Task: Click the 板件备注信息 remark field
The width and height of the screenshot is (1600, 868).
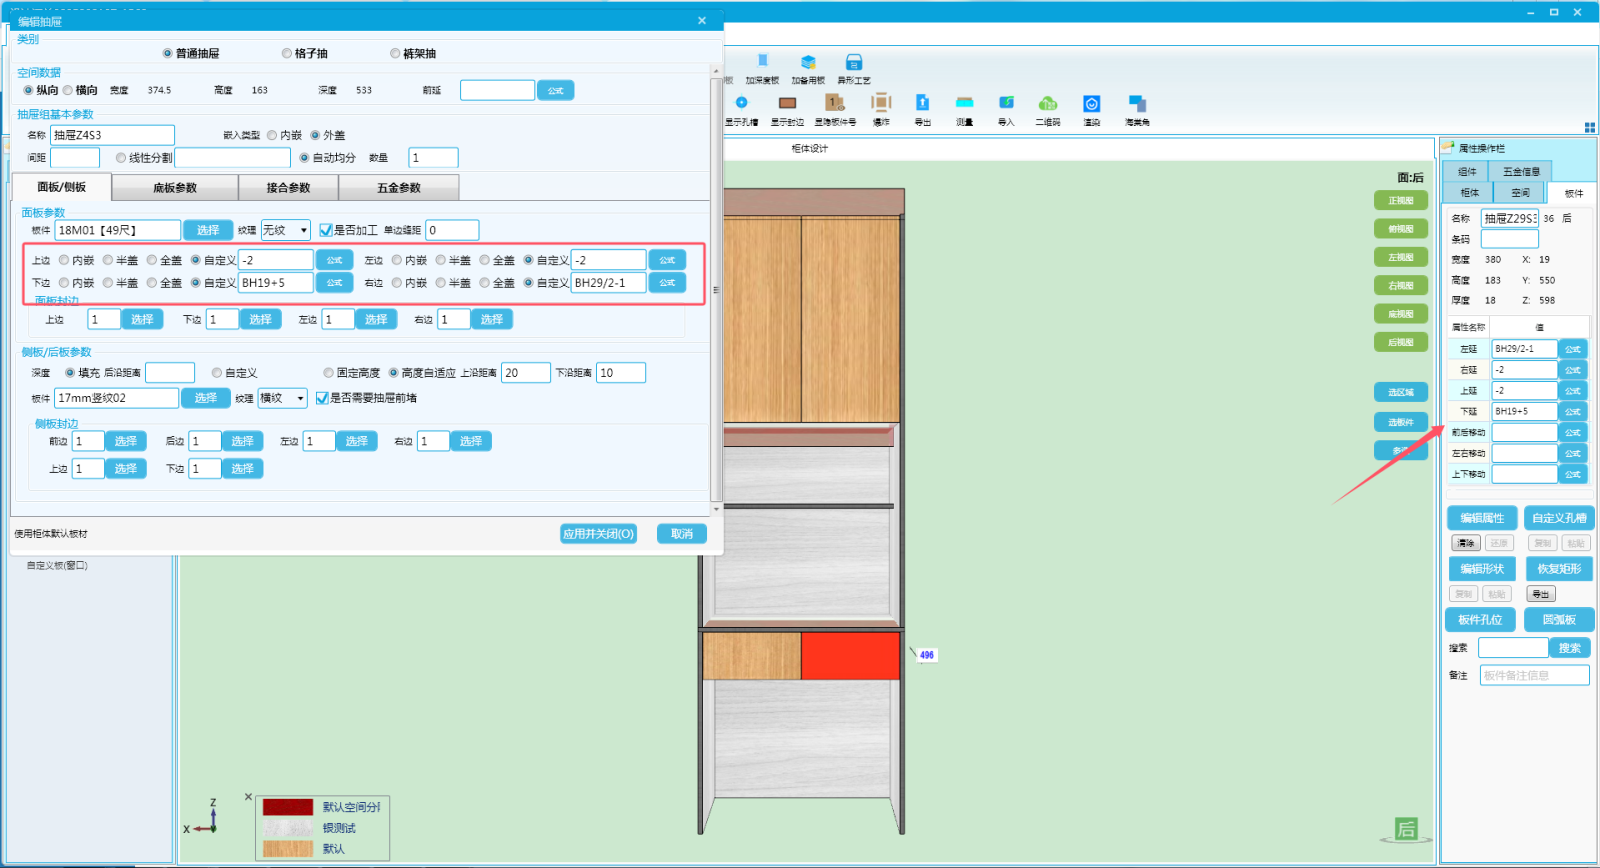Action: [1534, 676]
